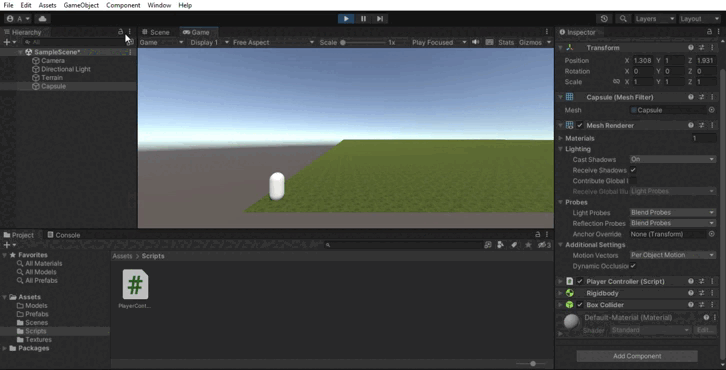Open Mesh Filter preset icon

pos(701,97)
